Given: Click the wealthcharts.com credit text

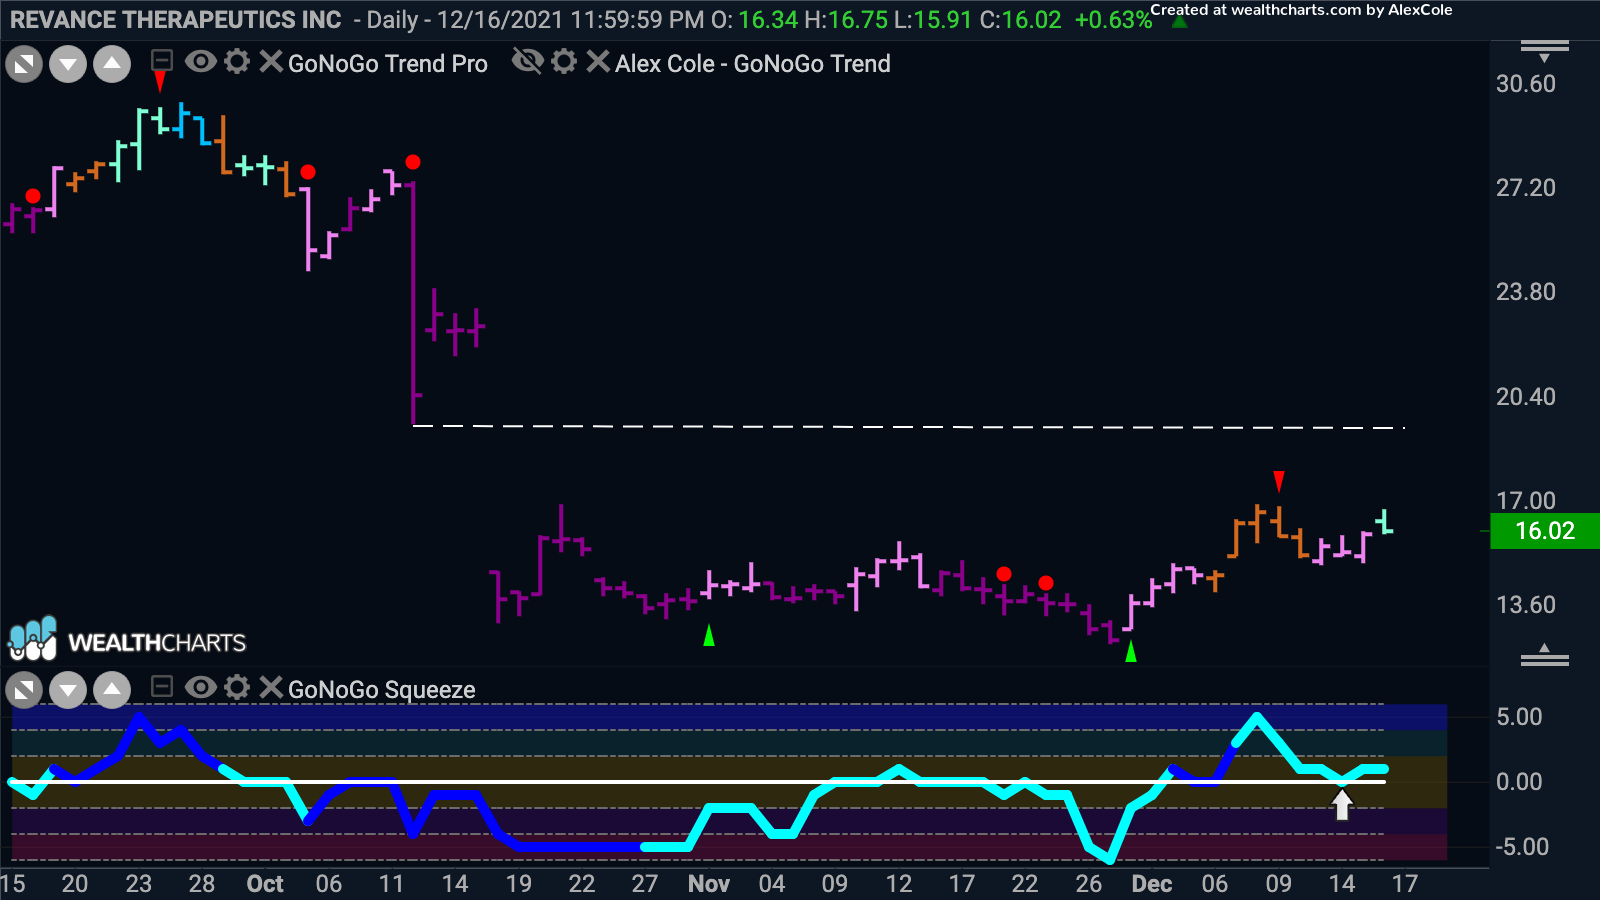Looking at the screenshot, I should (x=1301, y=10).
